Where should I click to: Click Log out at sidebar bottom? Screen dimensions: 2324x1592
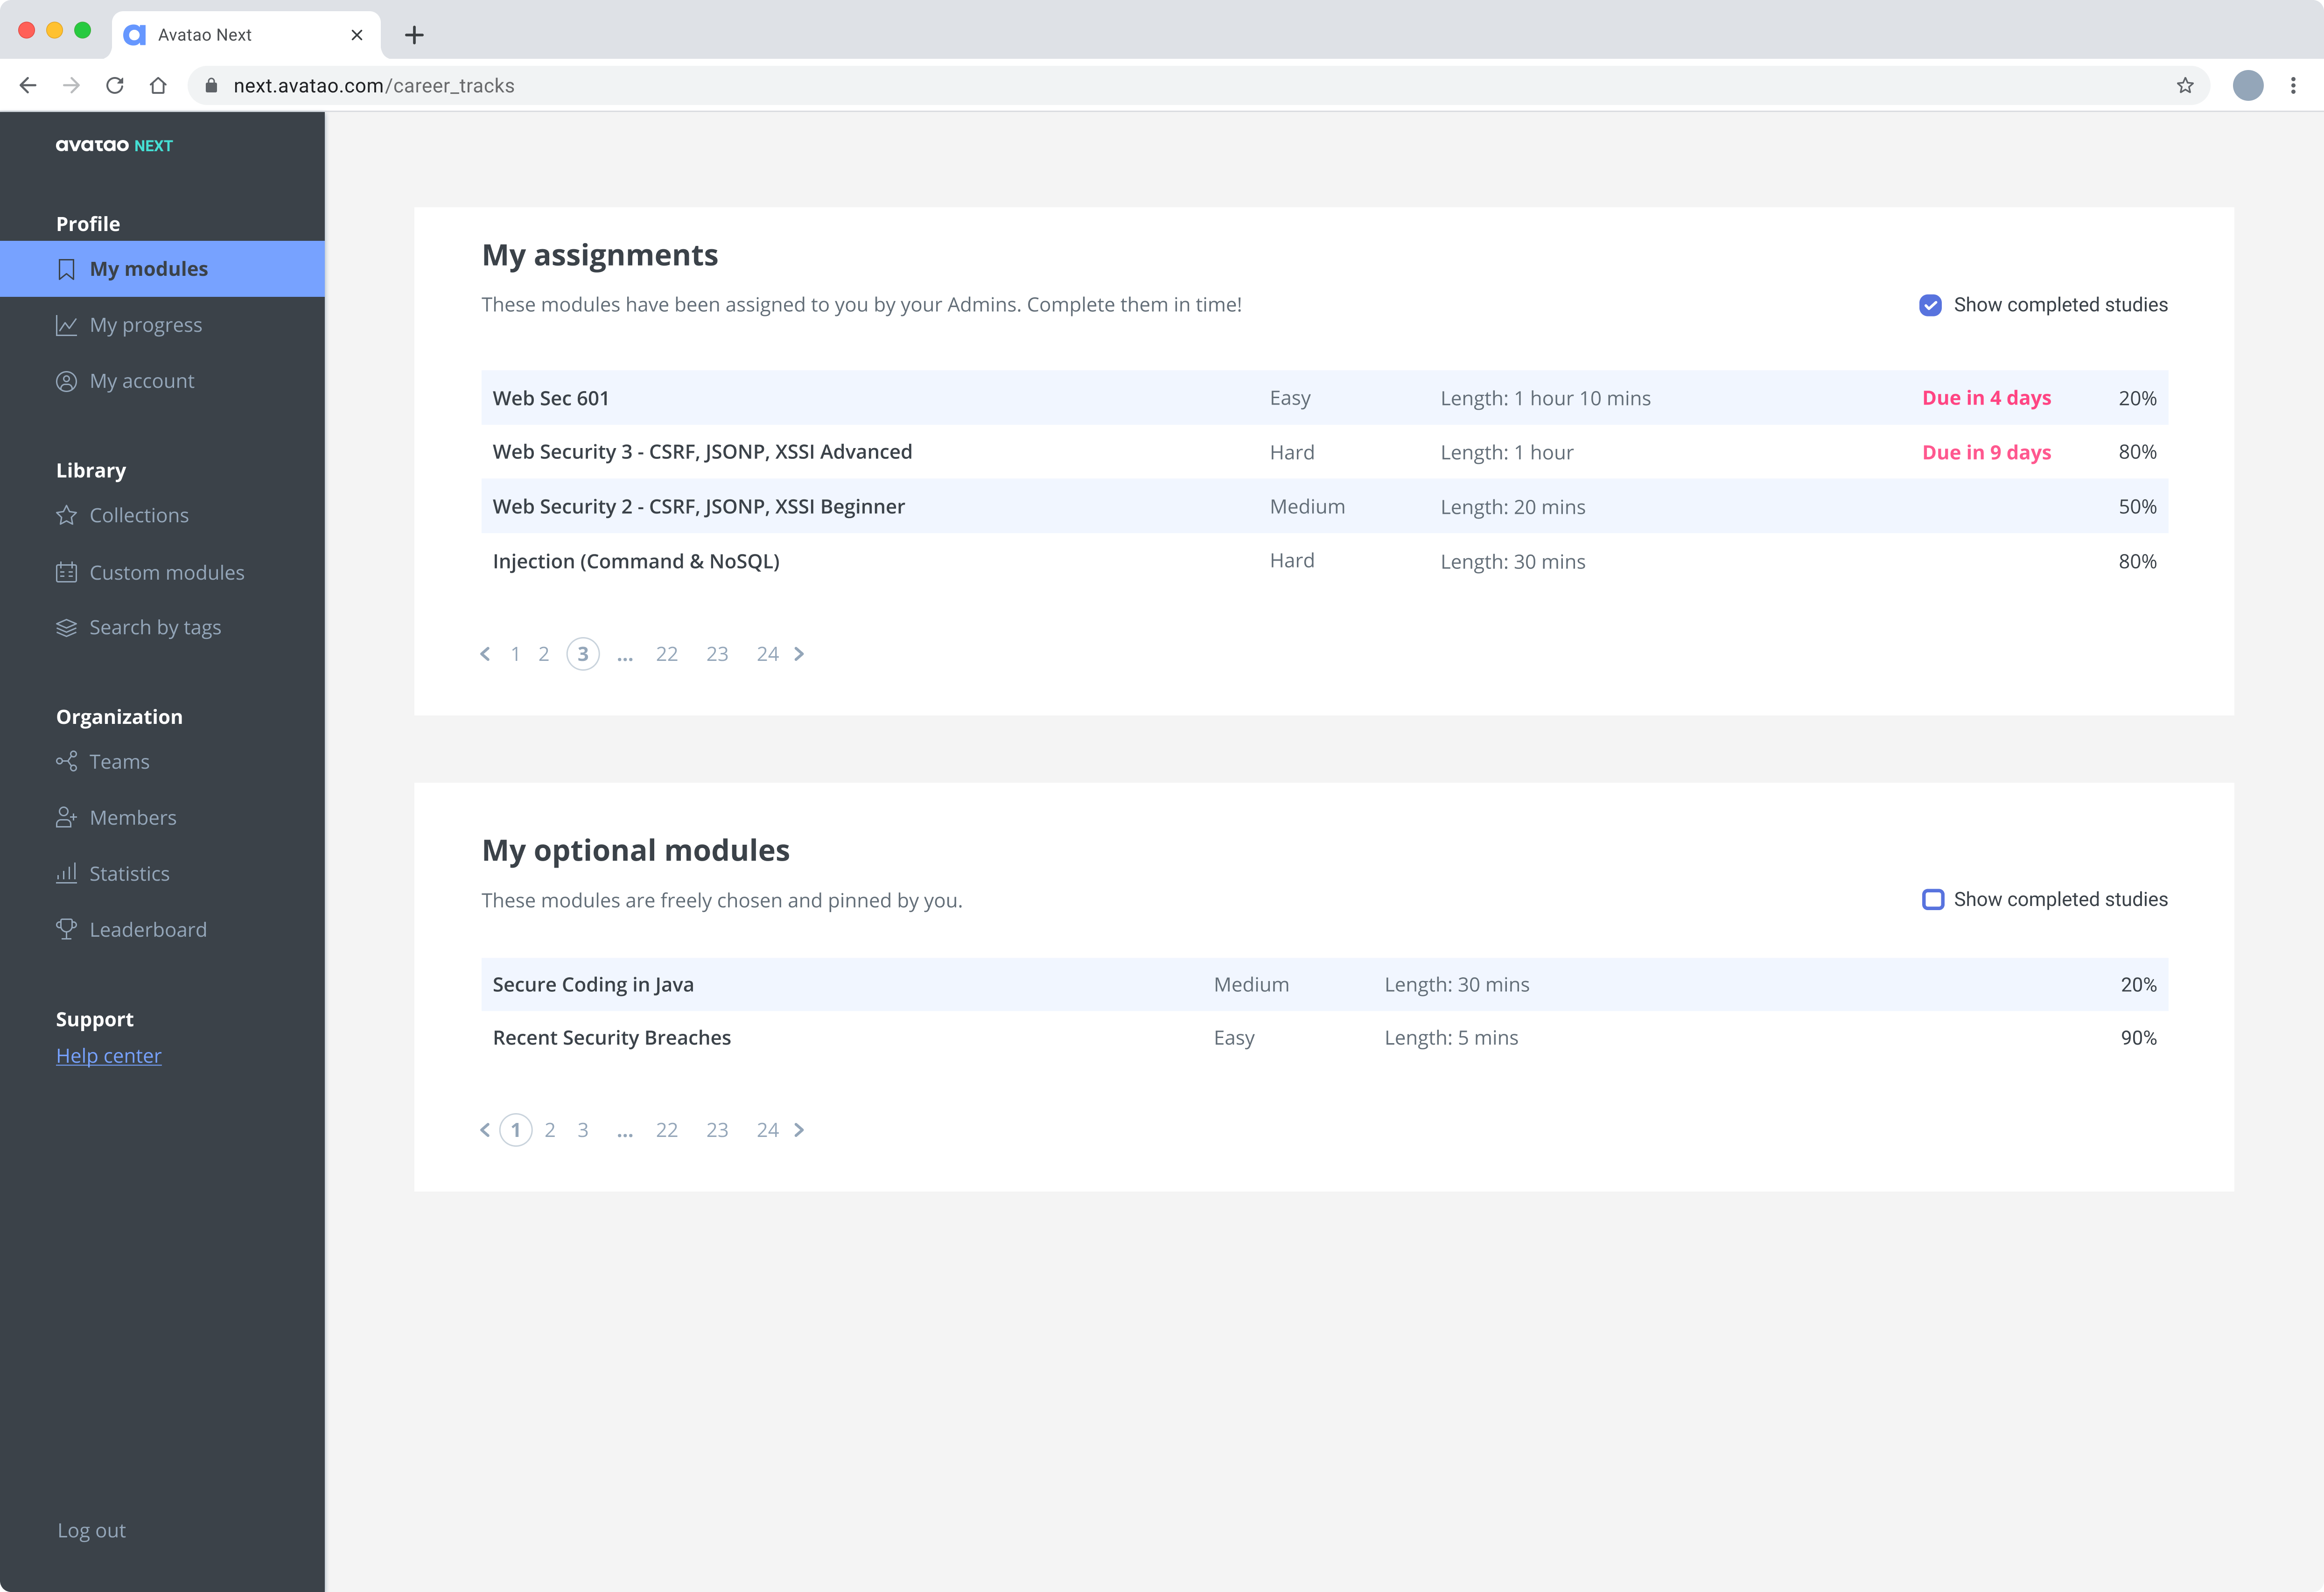(91, 1530)
